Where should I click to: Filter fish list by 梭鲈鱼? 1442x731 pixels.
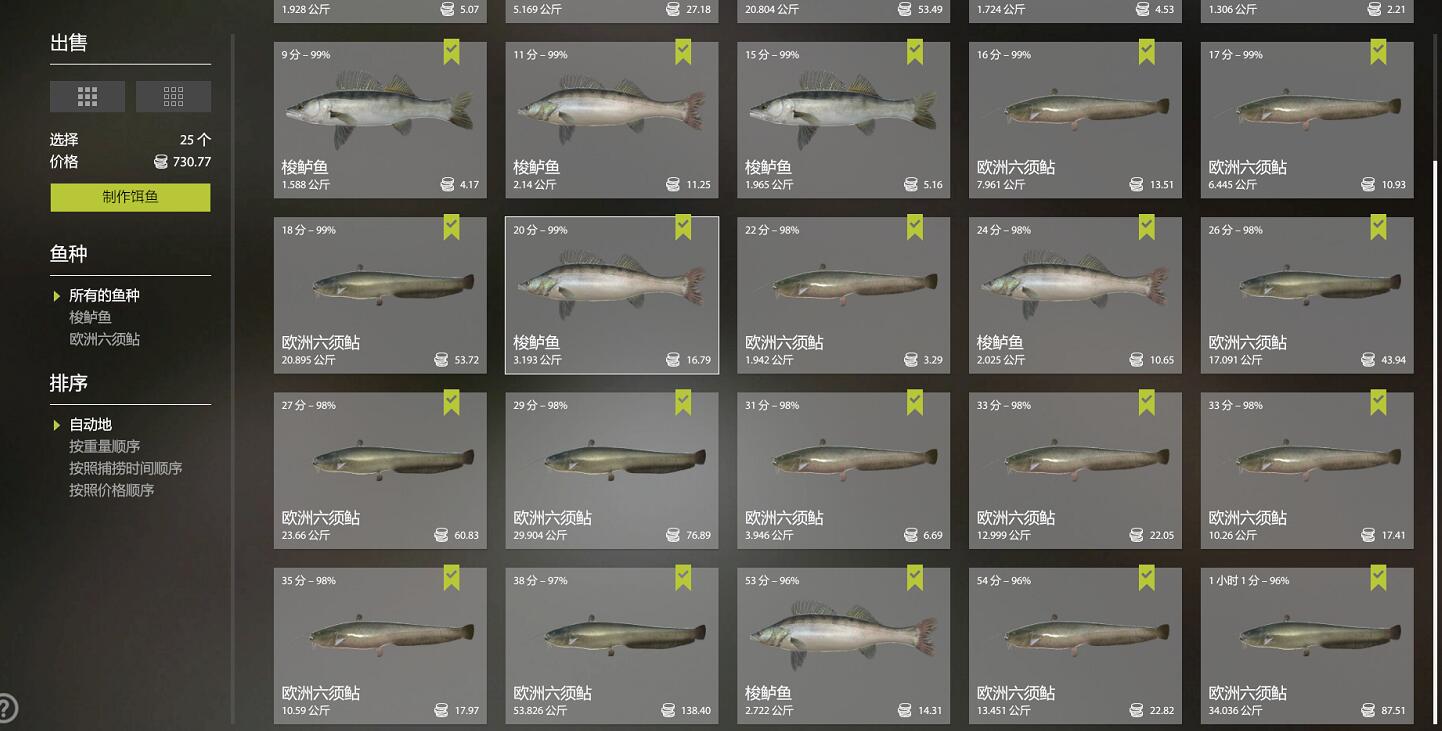click(90, 317)
